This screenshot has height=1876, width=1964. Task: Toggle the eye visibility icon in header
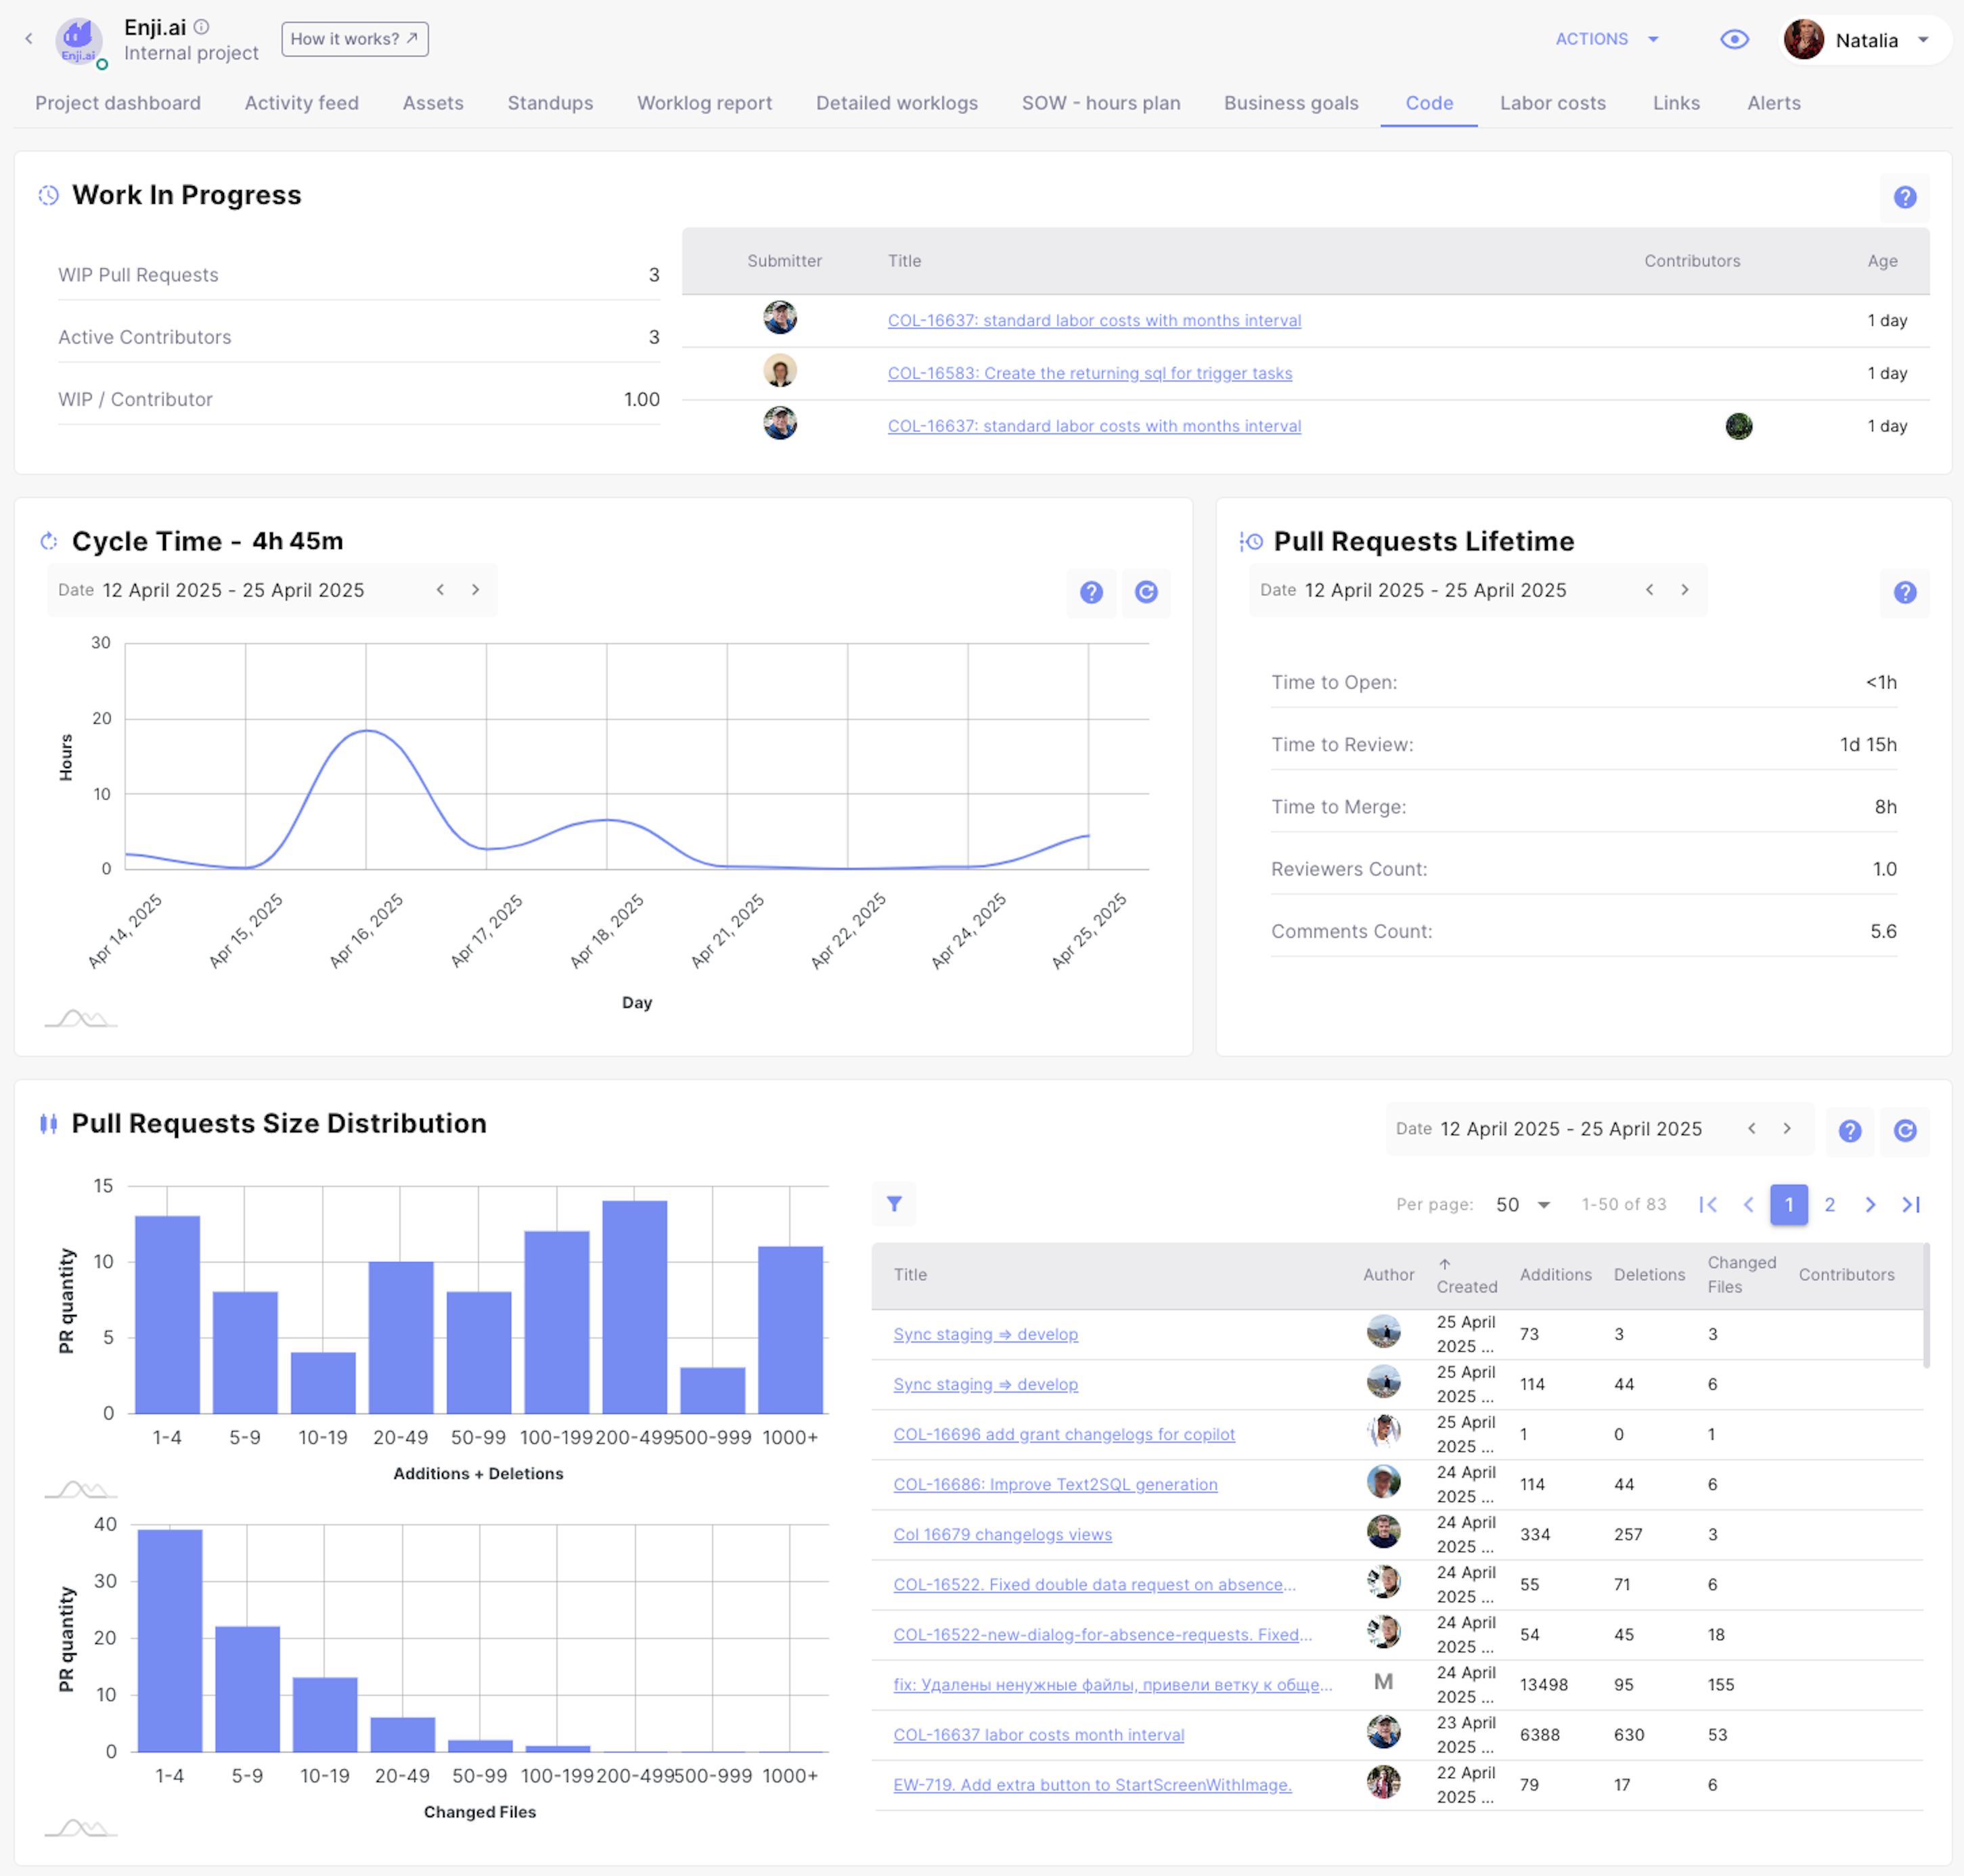click(1734, 39)
